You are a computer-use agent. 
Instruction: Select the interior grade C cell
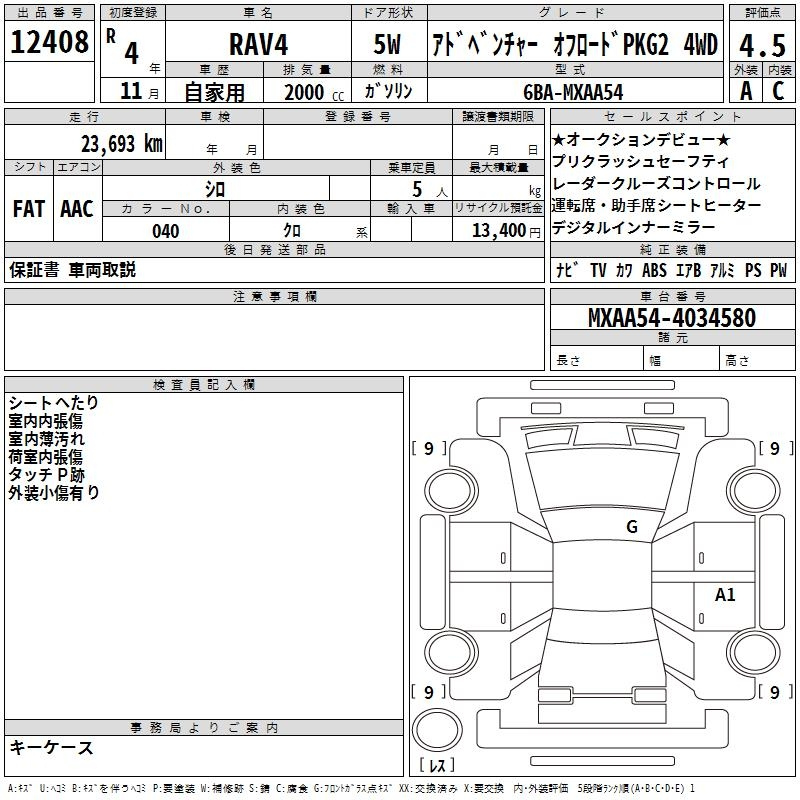tap(778, 91)
